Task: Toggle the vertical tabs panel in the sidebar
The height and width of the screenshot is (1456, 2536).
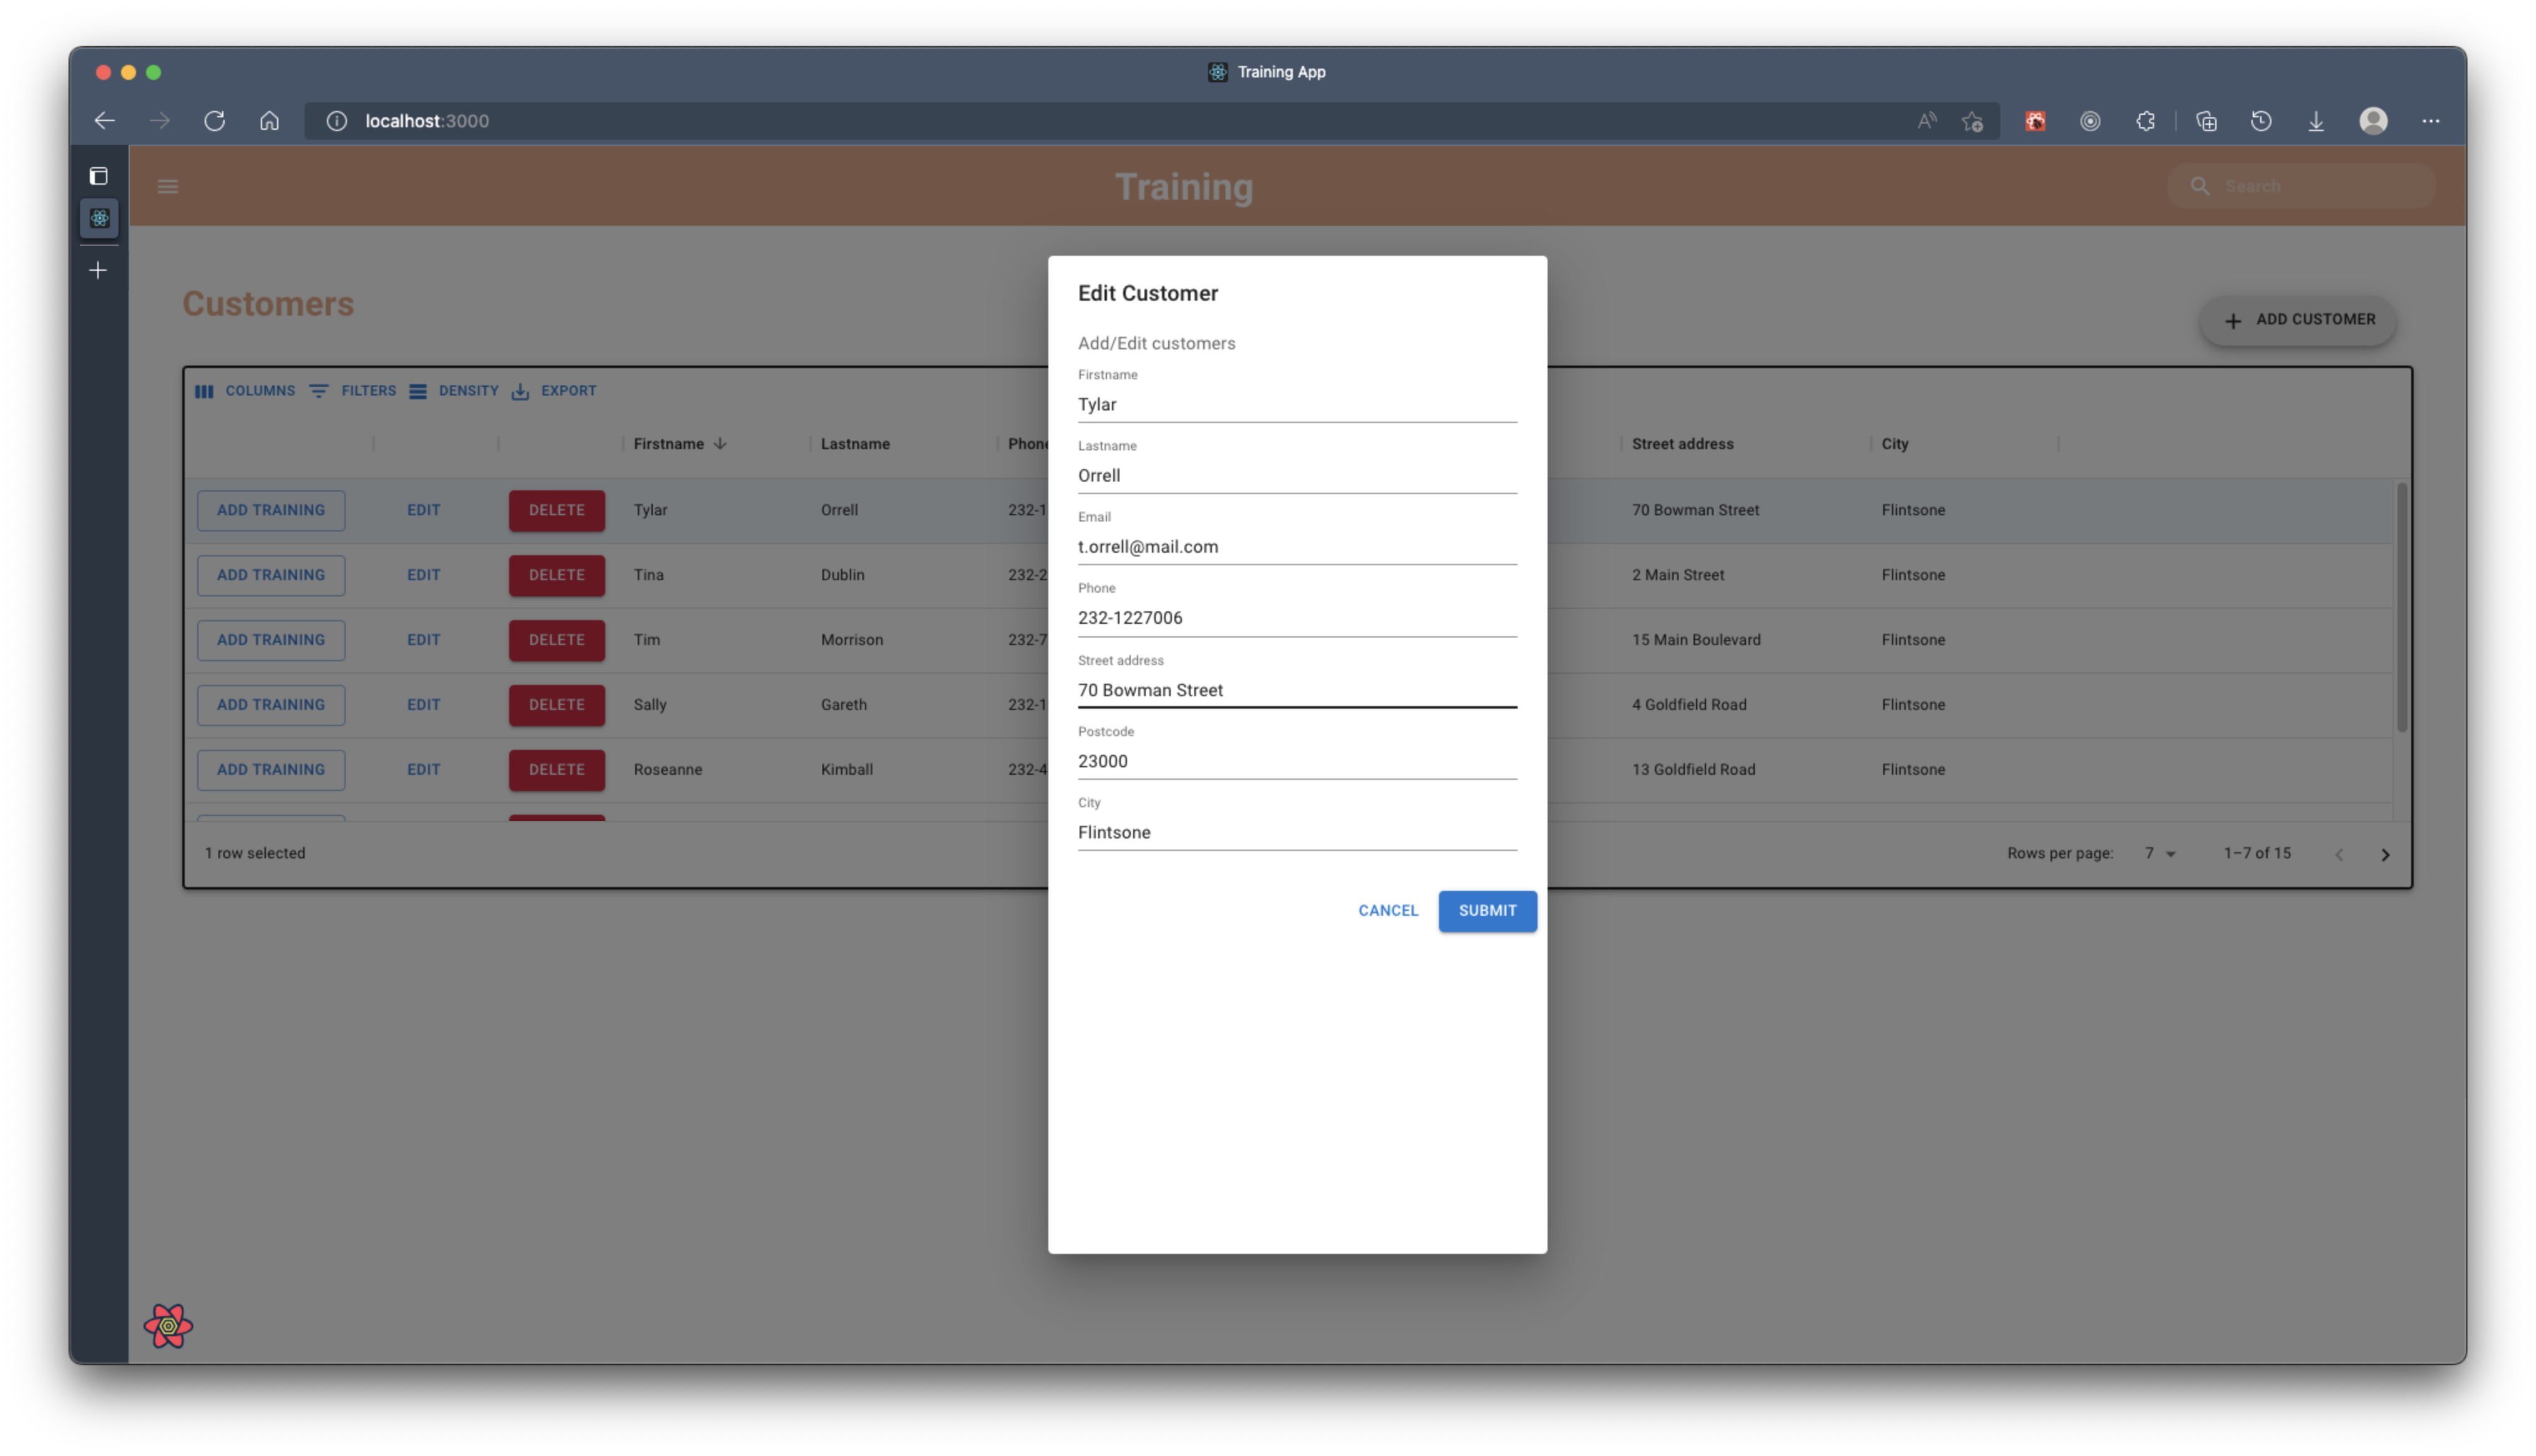Action: pos(98,176)
